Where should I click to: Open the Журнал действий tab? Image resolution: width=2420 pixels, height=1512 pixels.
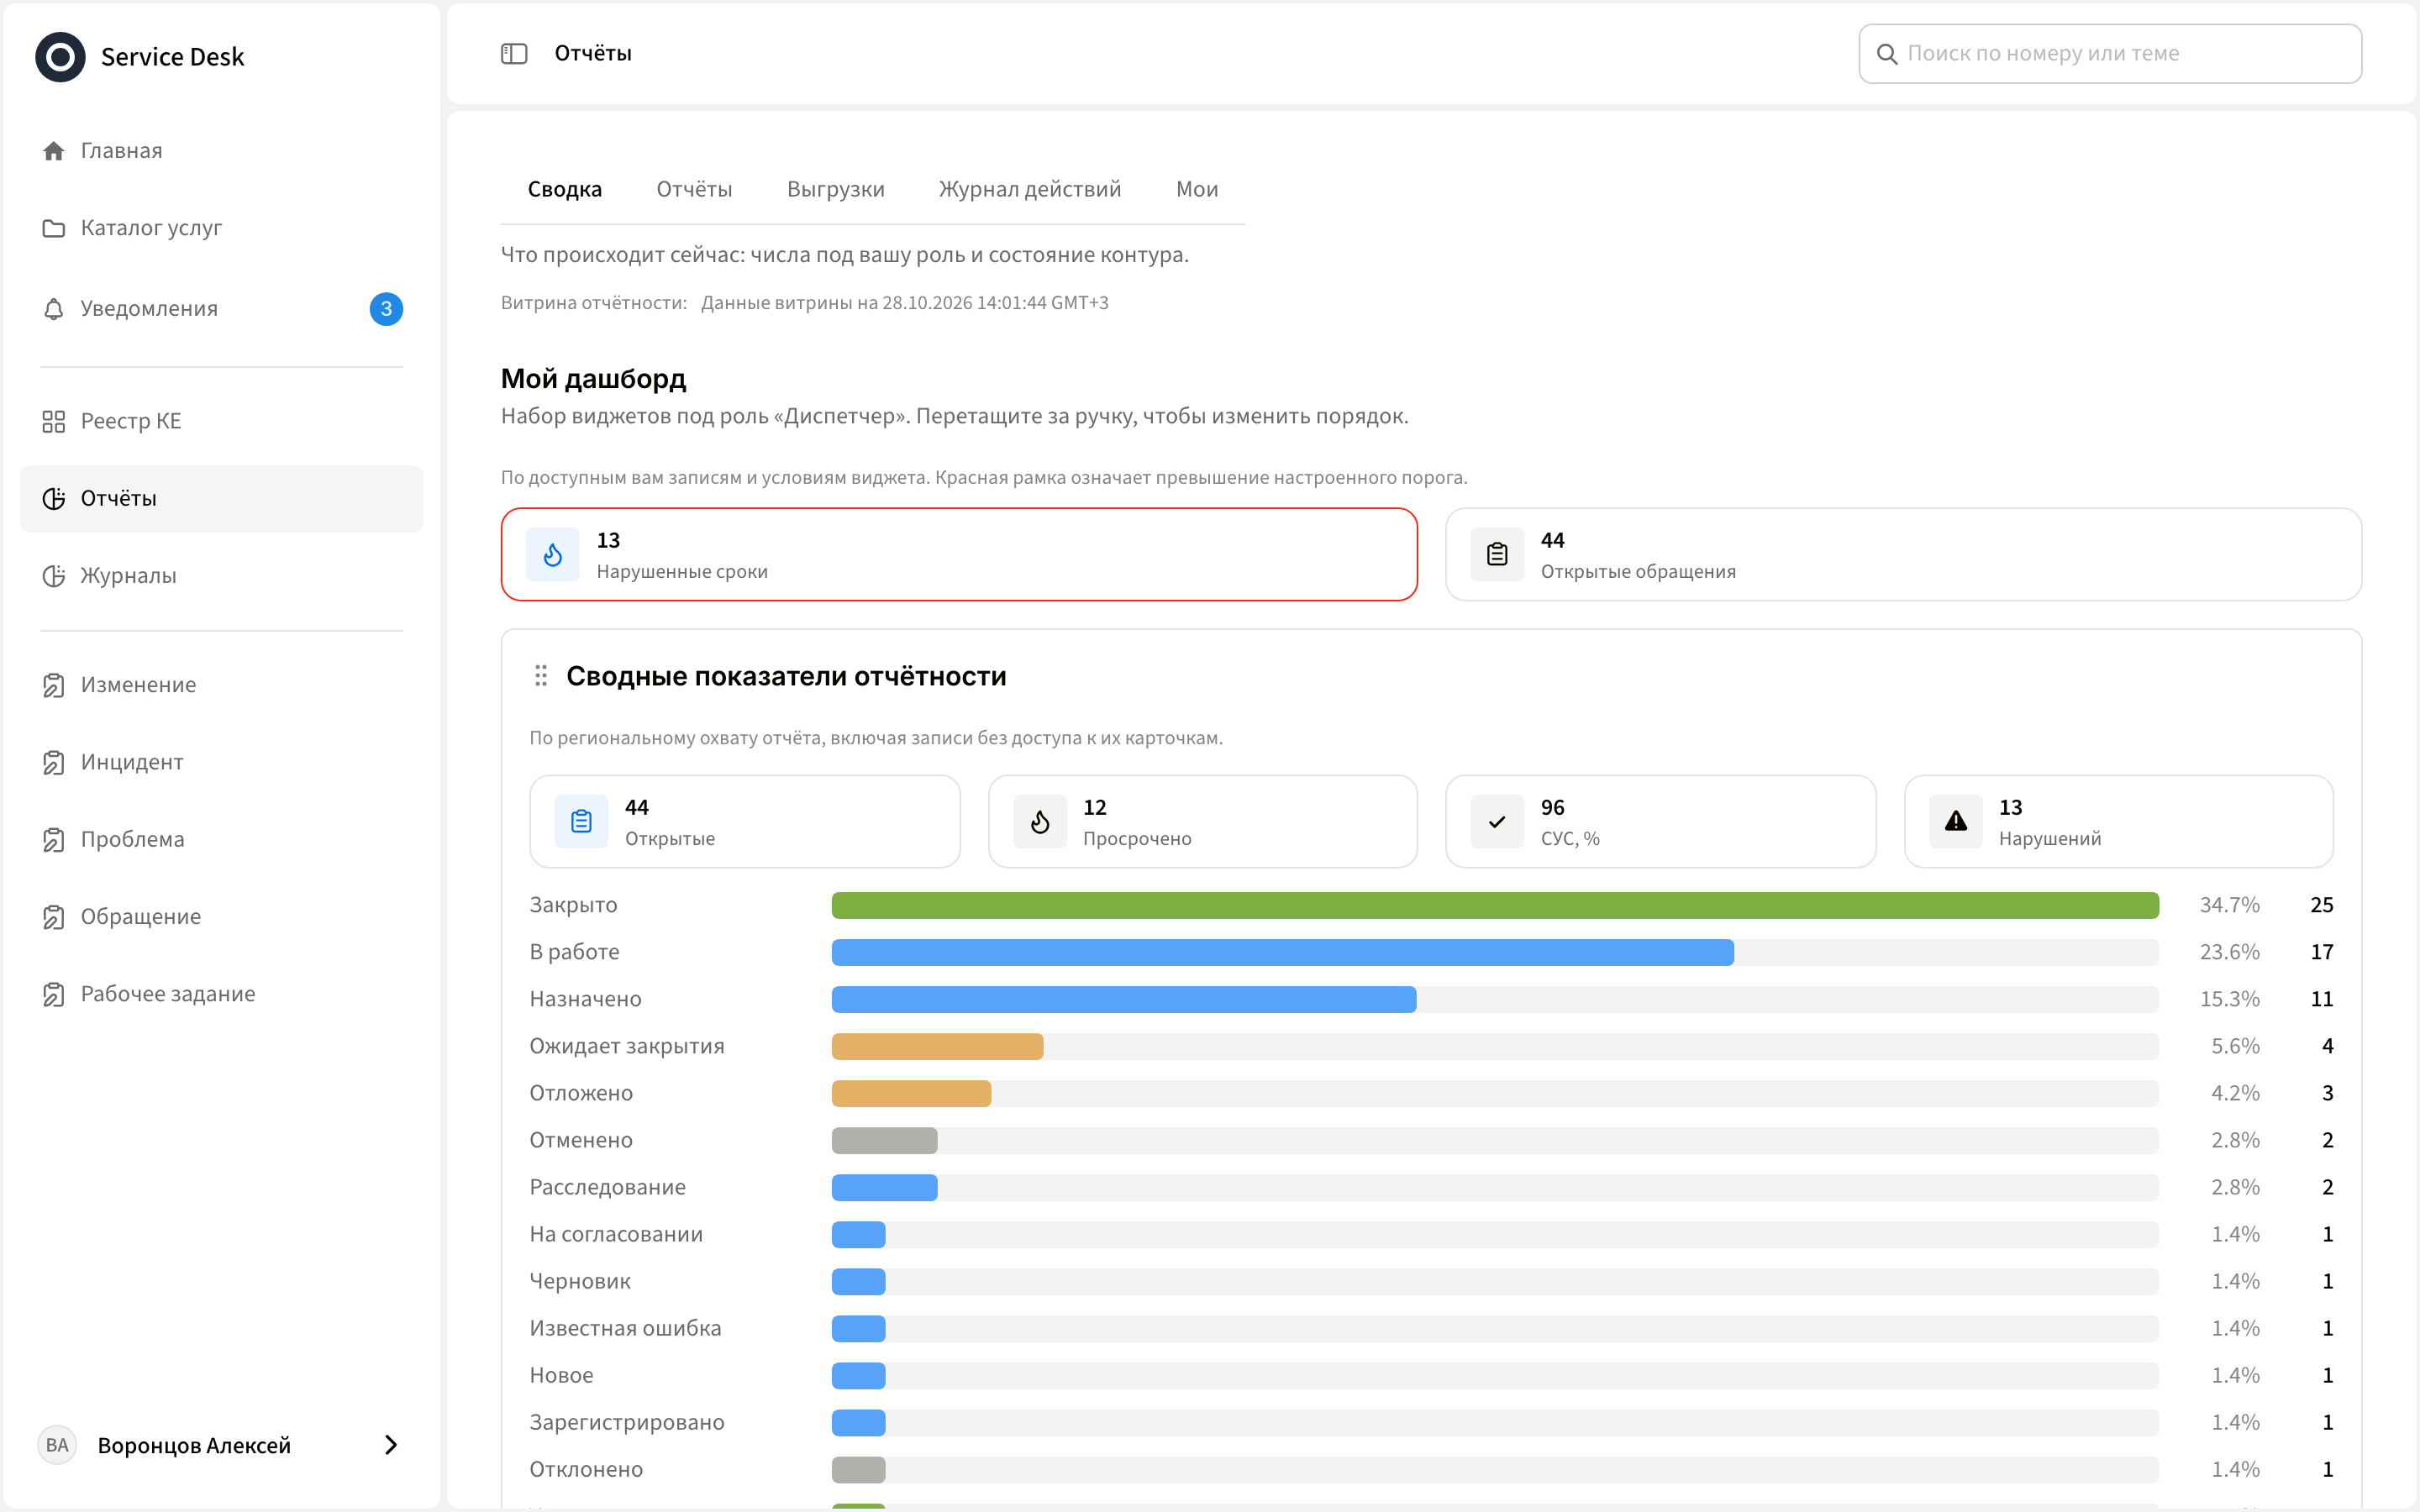coord(1030,189)
